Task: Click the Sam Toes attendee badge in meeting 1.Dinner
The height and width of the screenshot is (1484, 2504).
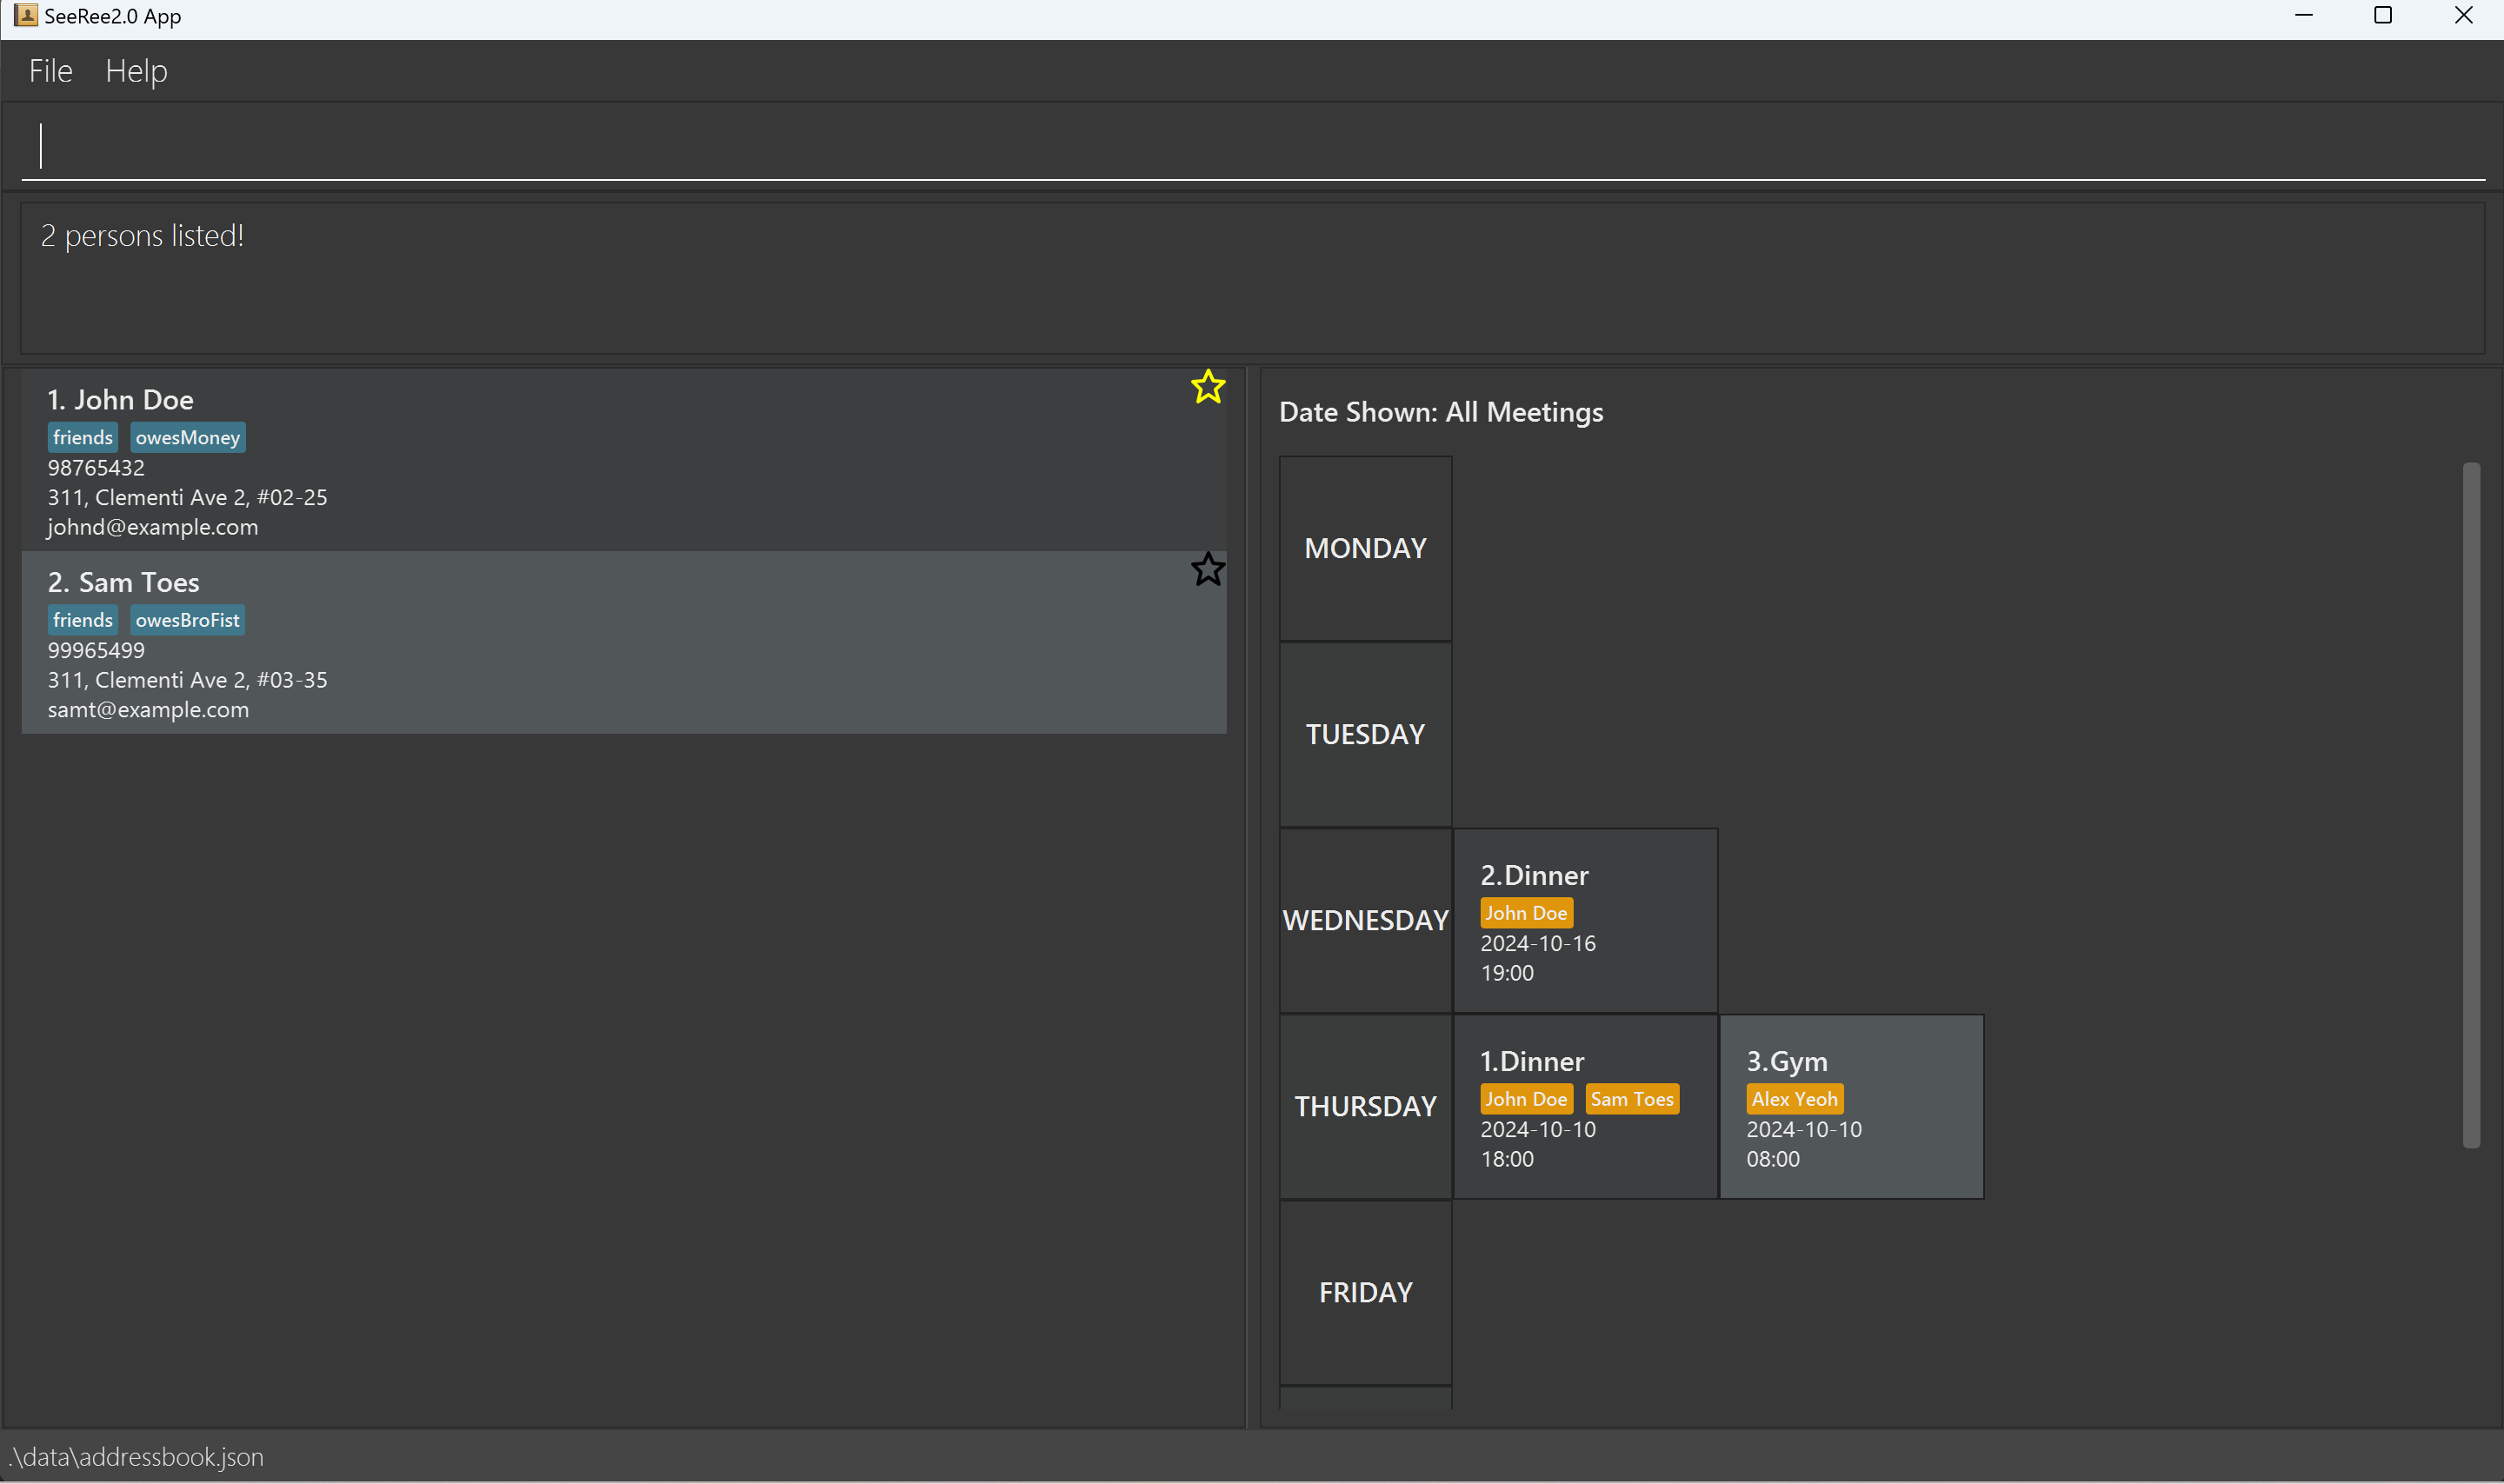Action: (x=1631, y=1098)
